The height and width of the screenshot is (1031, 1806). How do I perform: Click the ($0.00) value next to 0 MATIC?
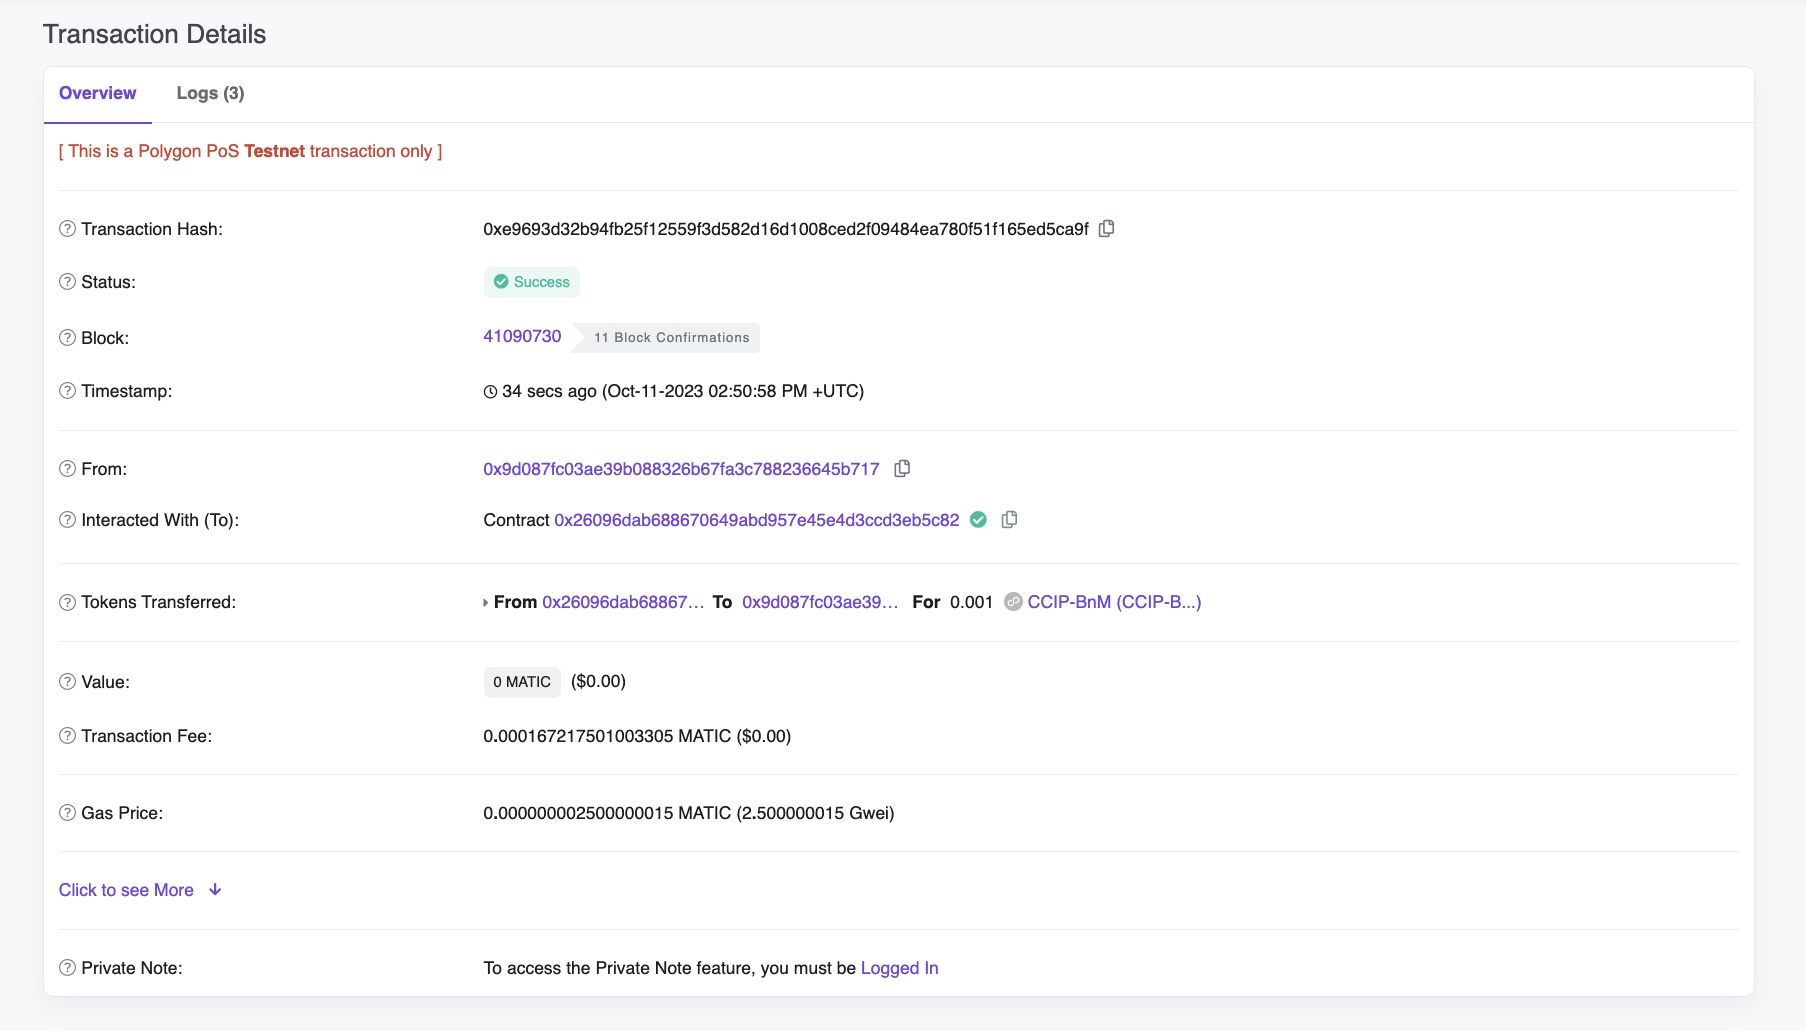click(598, 681)
